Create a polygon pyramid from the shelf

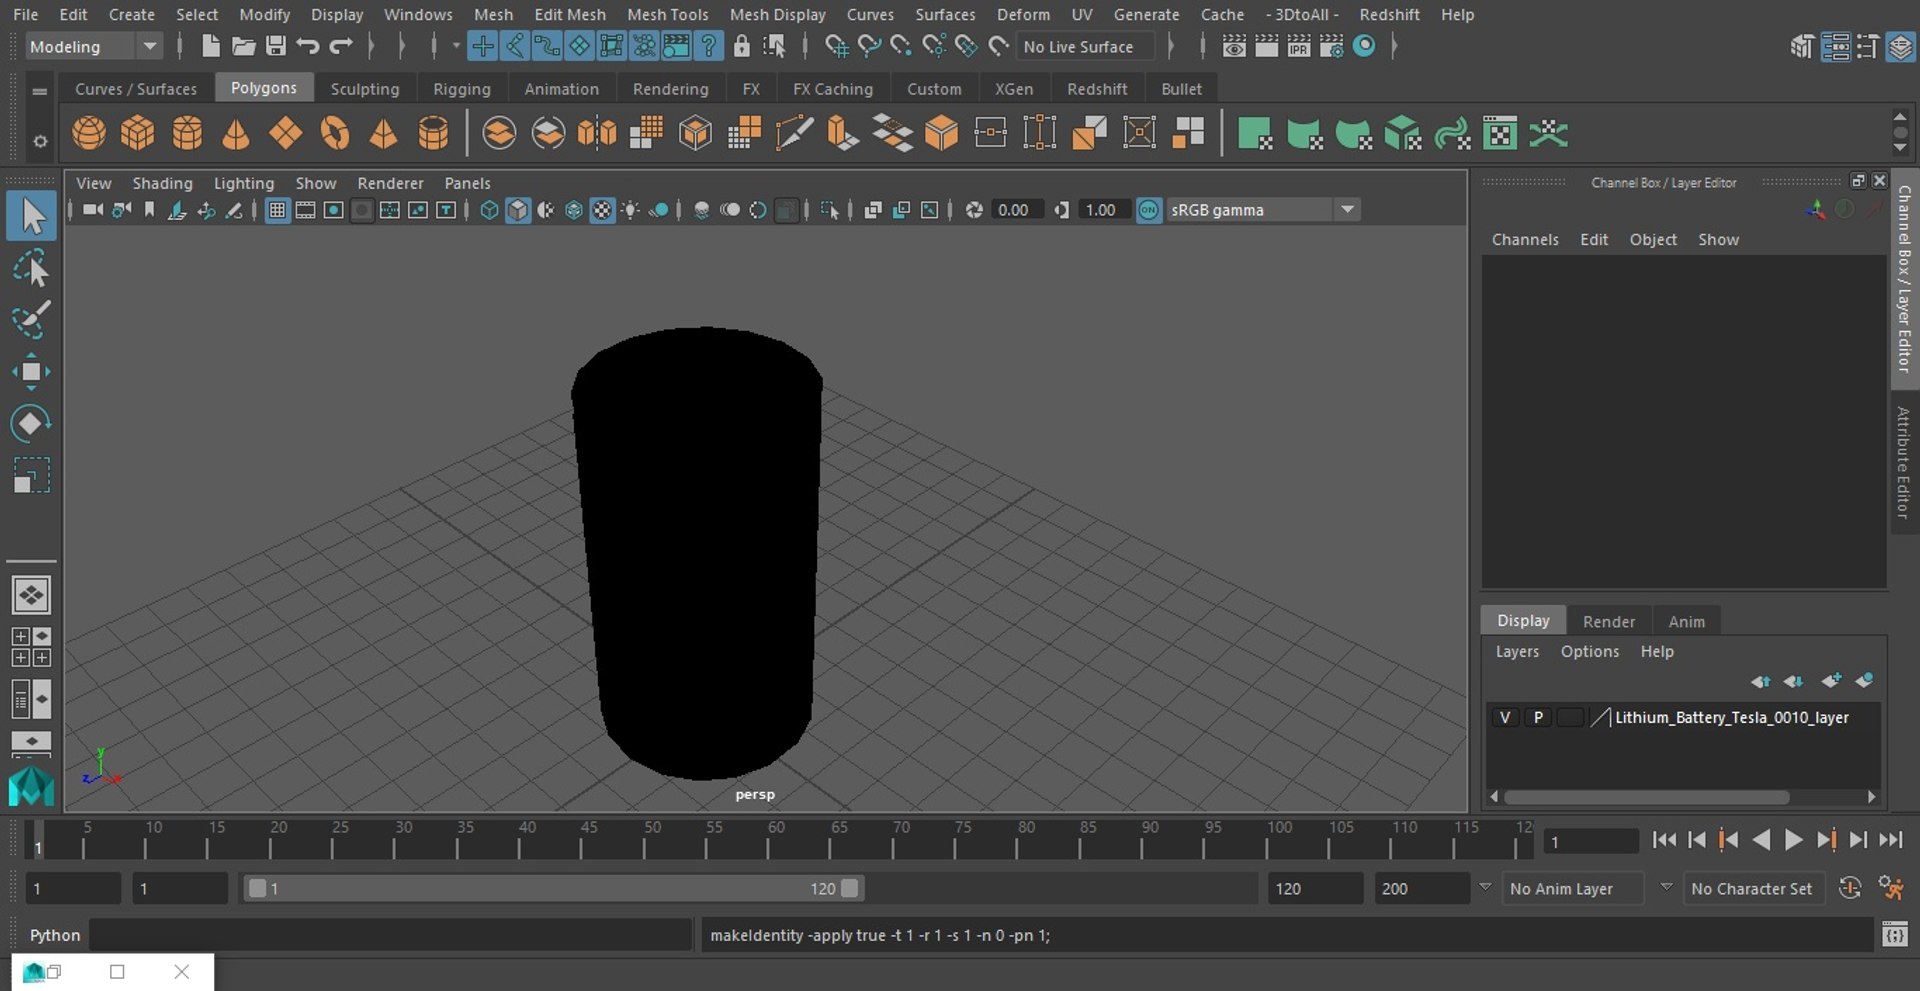pos(384,133)
